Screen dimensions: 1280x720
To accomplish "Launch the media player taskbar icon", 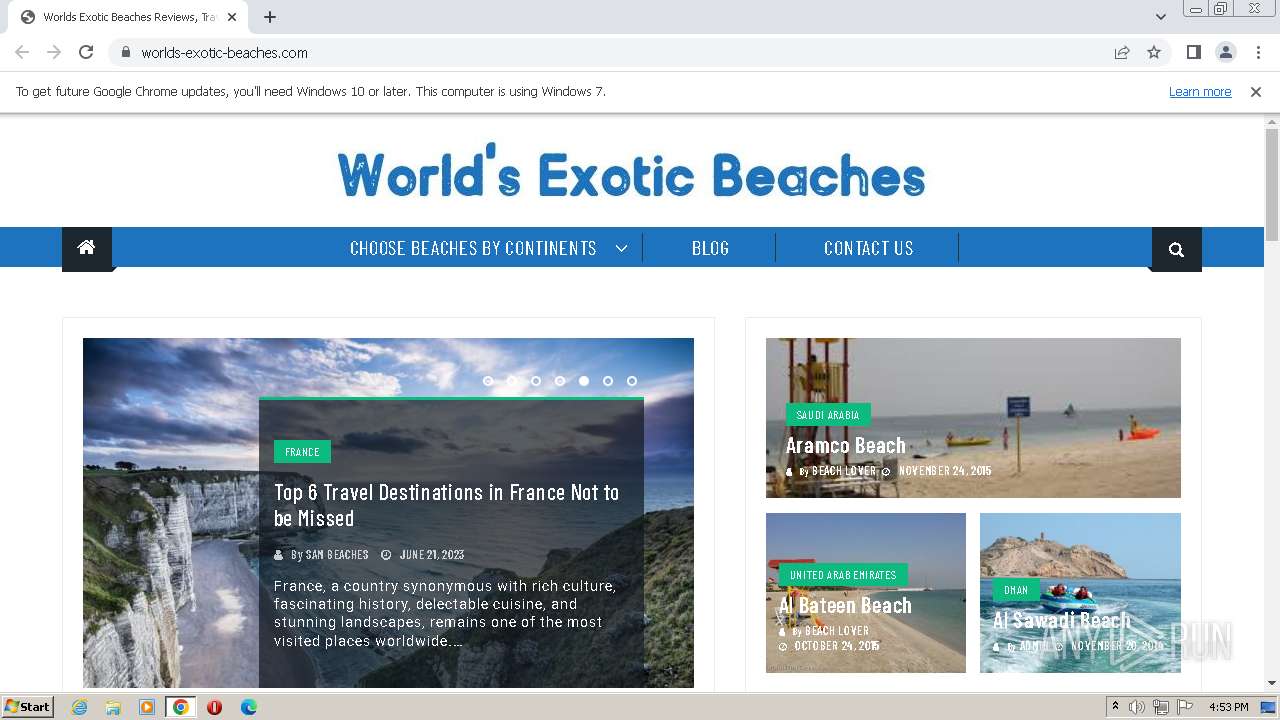I will click(147, 707).
